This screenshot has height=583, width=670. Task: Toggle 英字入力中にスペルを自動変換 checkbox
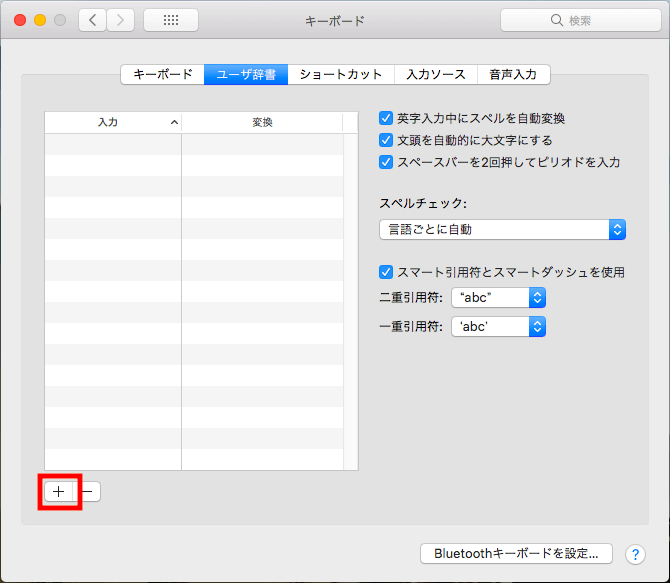point(386,118)
